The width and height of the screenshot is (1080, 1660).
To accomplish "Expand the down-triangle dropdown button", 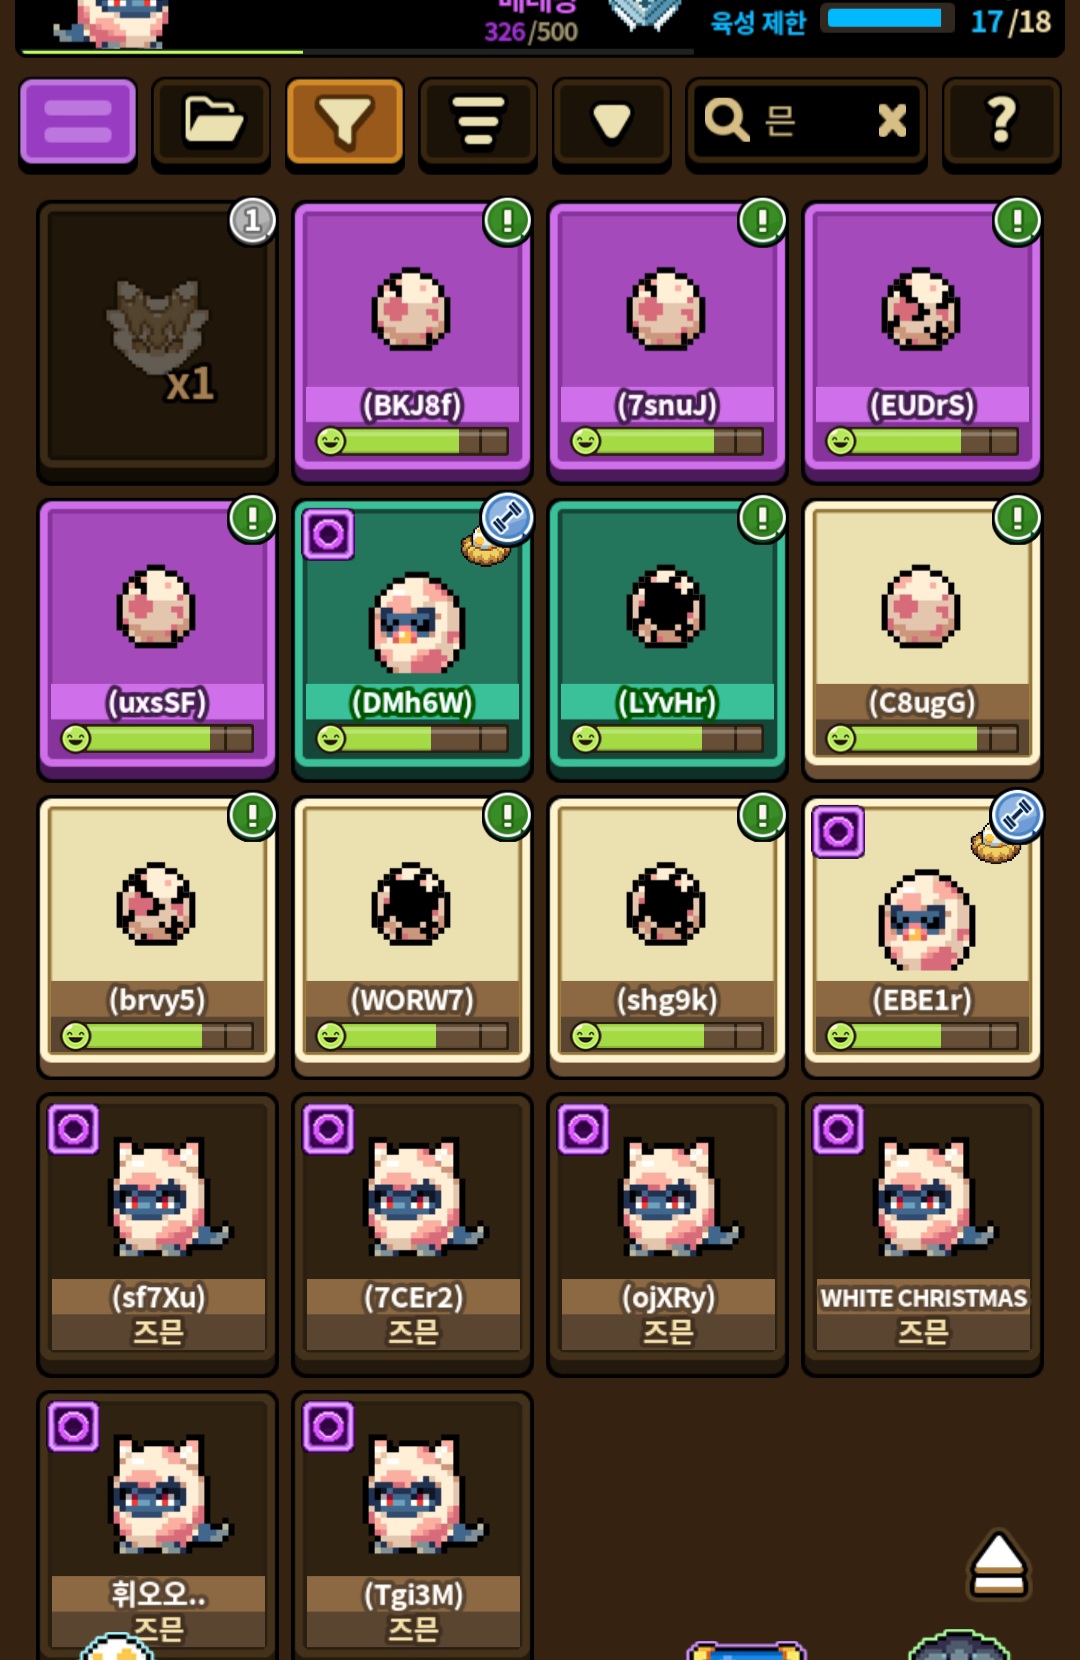I will 612,121.
